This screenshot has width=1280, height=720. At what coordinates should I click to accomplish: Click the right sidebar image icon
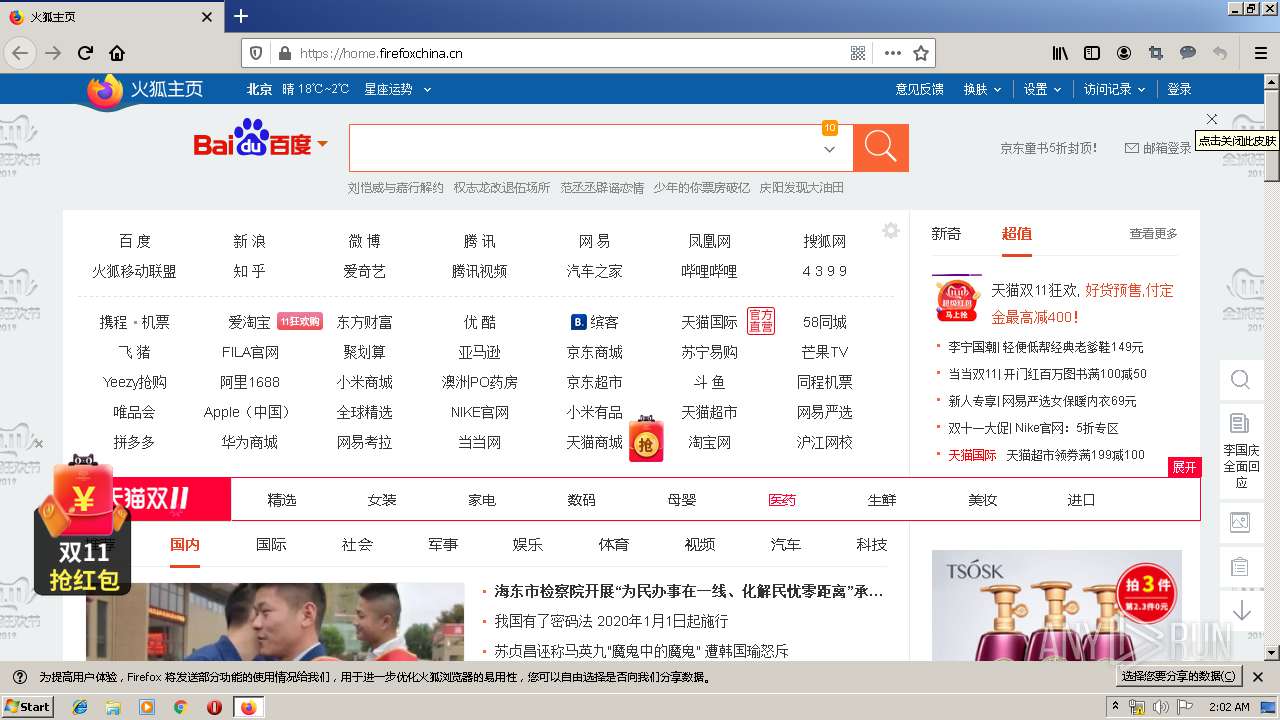pyautogui.click(x=1240, y=521)
